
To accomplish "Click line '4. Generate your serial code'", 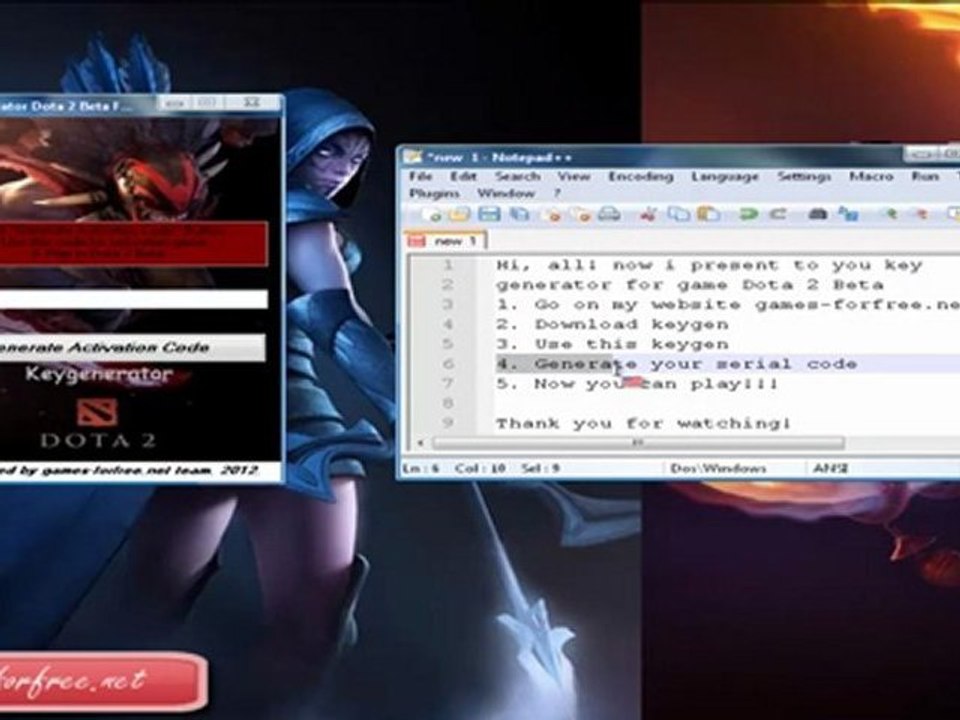I will tap(676, 364).
